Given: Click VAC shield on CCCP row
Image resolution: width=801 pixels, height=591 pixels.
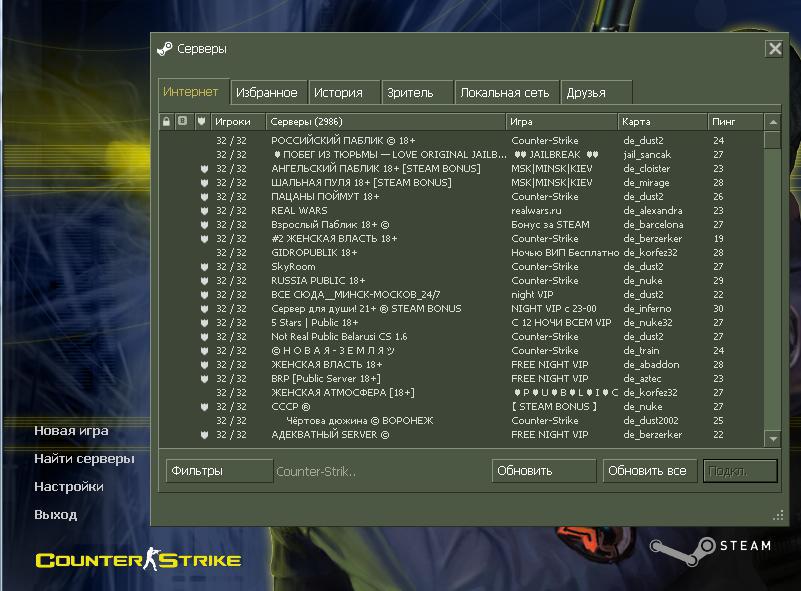Looking at the screenshot, I should 204,407.
